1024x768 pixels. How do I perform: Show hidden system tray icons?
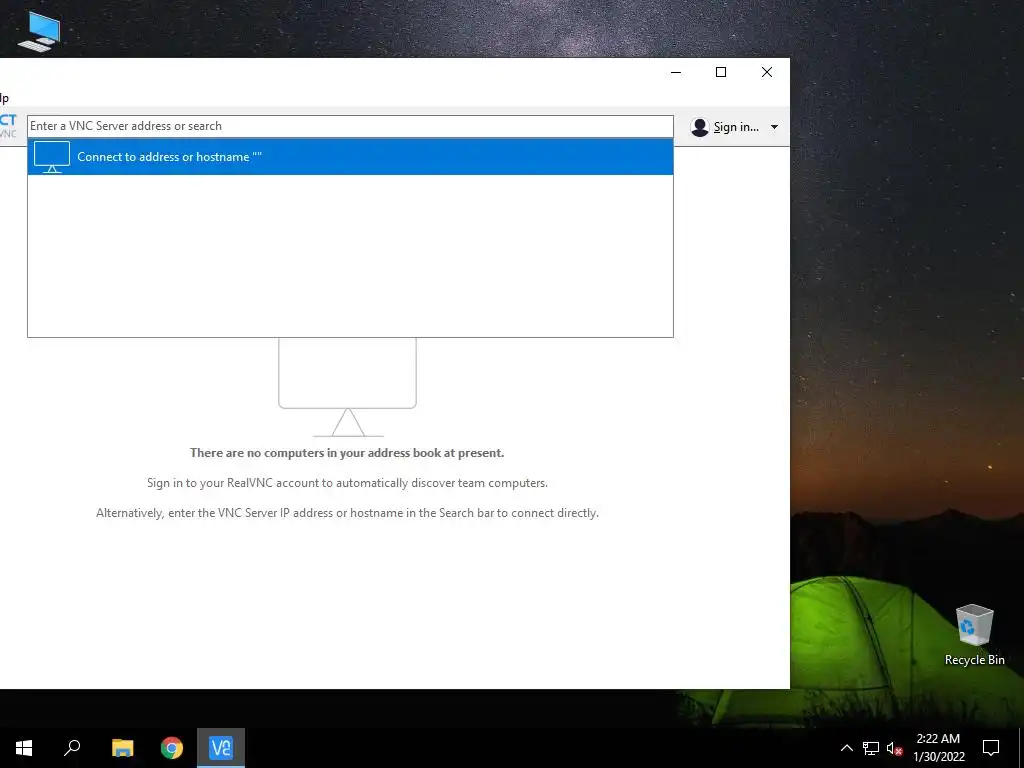[x=846, y=748]
